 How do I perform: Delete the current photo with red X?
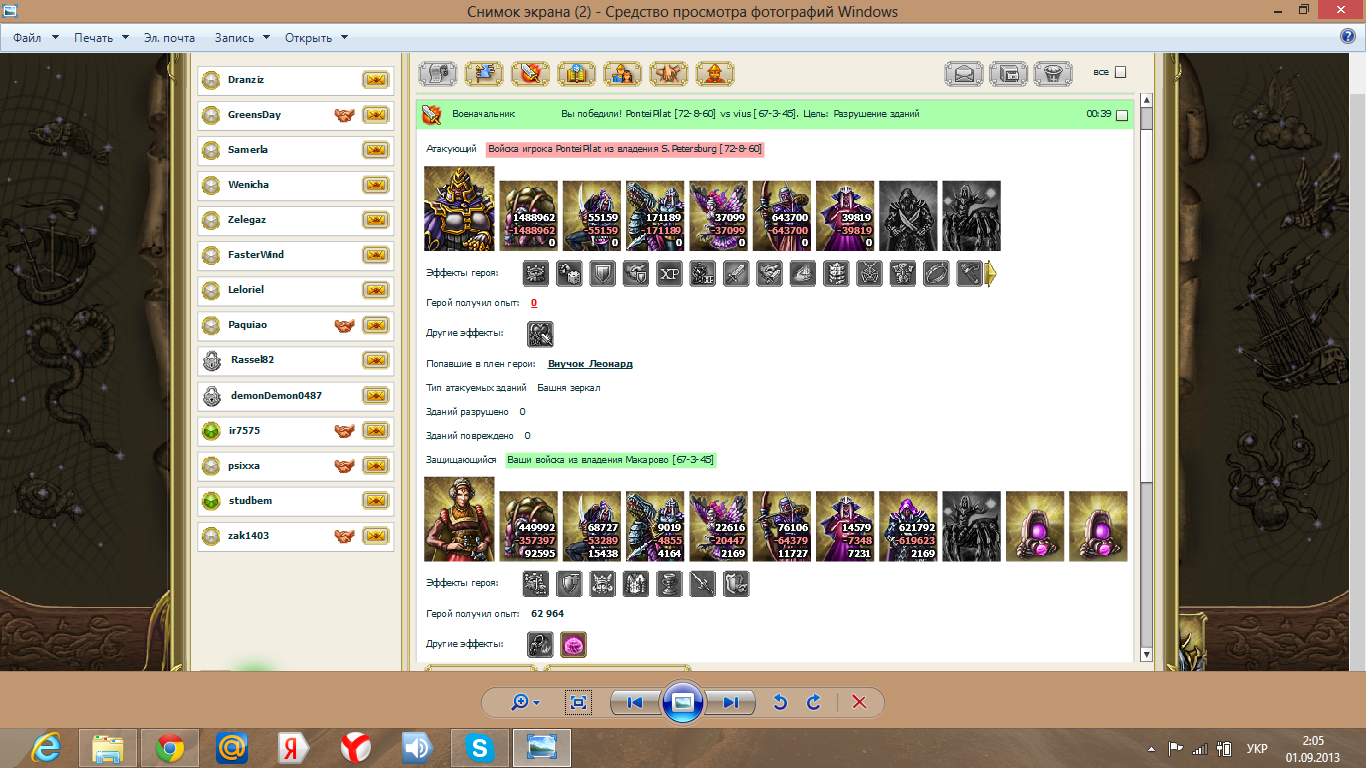[858, 702]
